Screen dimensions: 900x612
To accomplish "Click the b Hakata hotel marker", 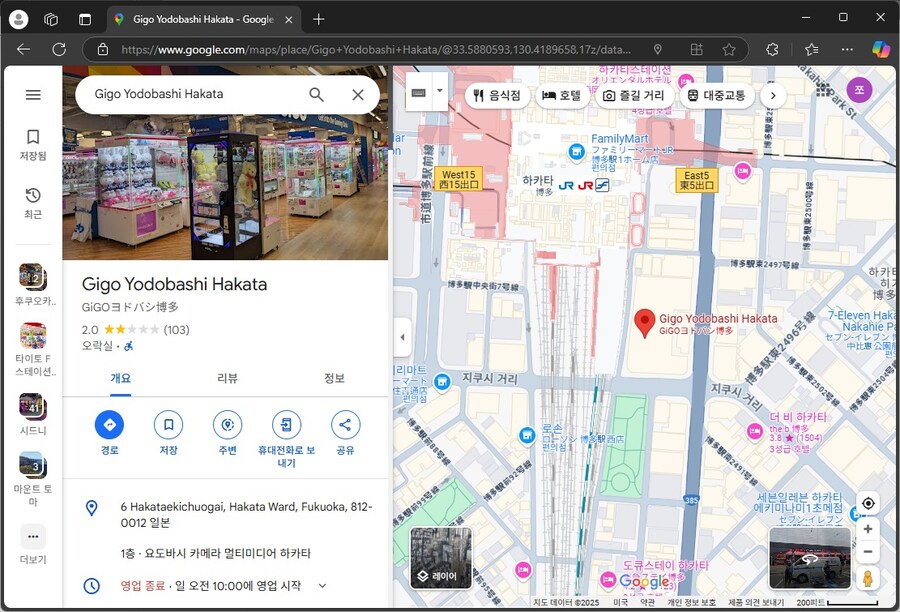I will 754,431.
